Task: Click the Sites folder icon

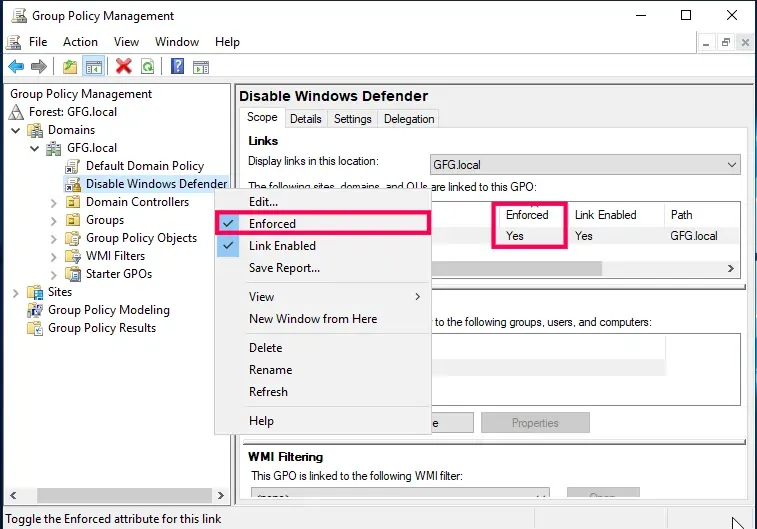Action: click(35, 292)
